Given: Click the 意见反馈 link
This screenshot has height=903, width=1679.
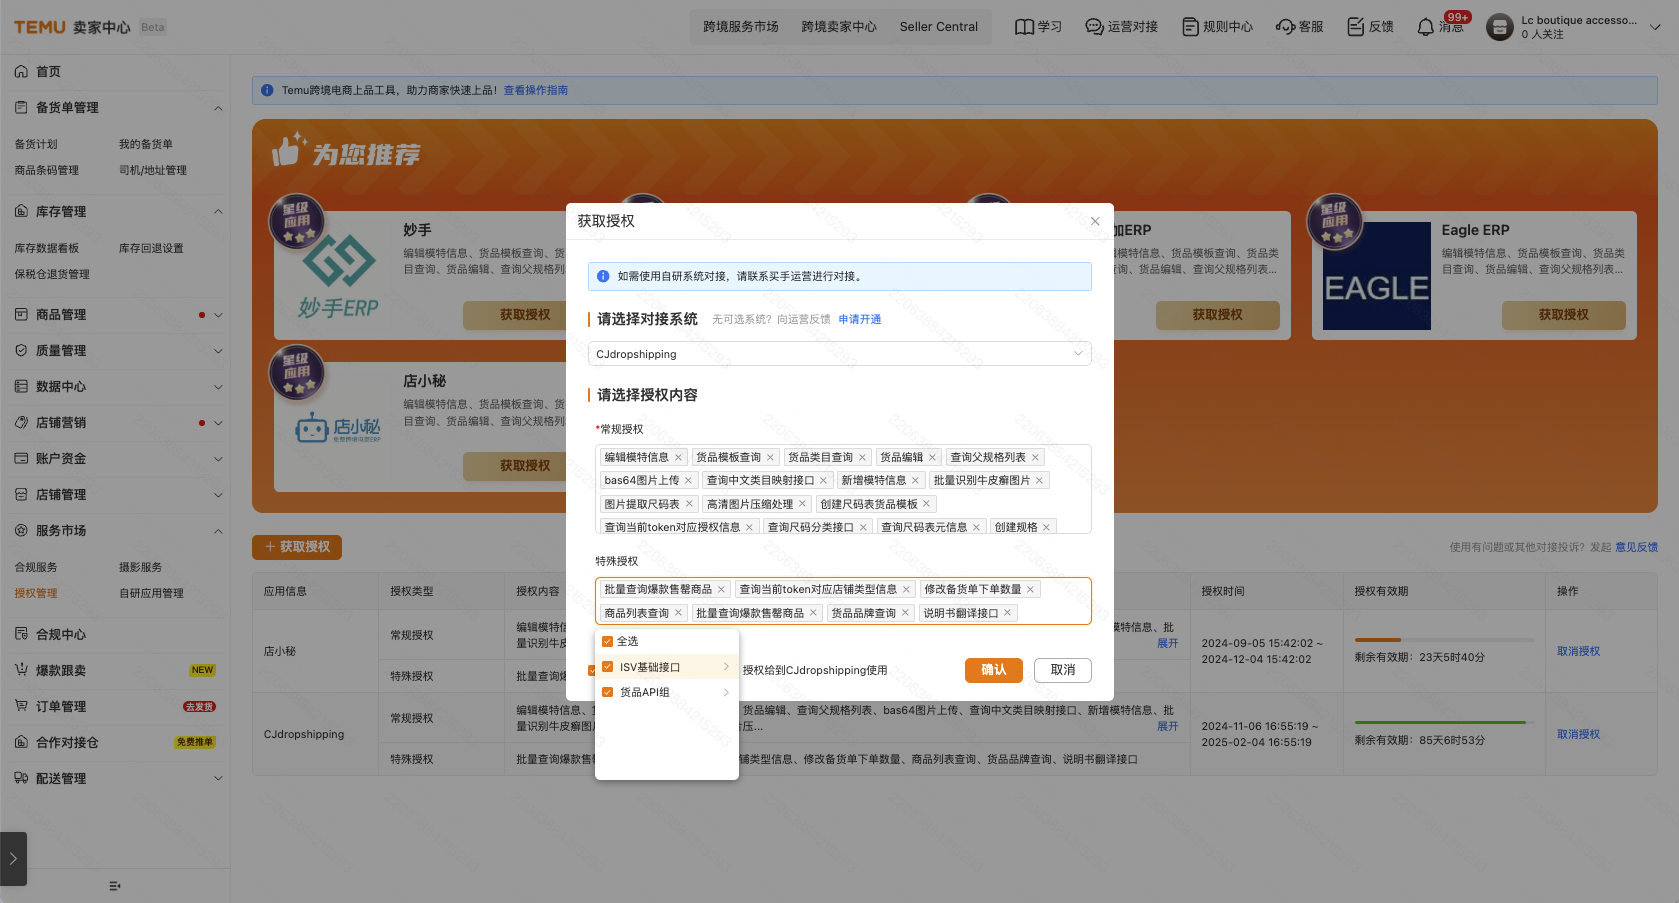Looking at the screenshot, I should (1637, 547).
